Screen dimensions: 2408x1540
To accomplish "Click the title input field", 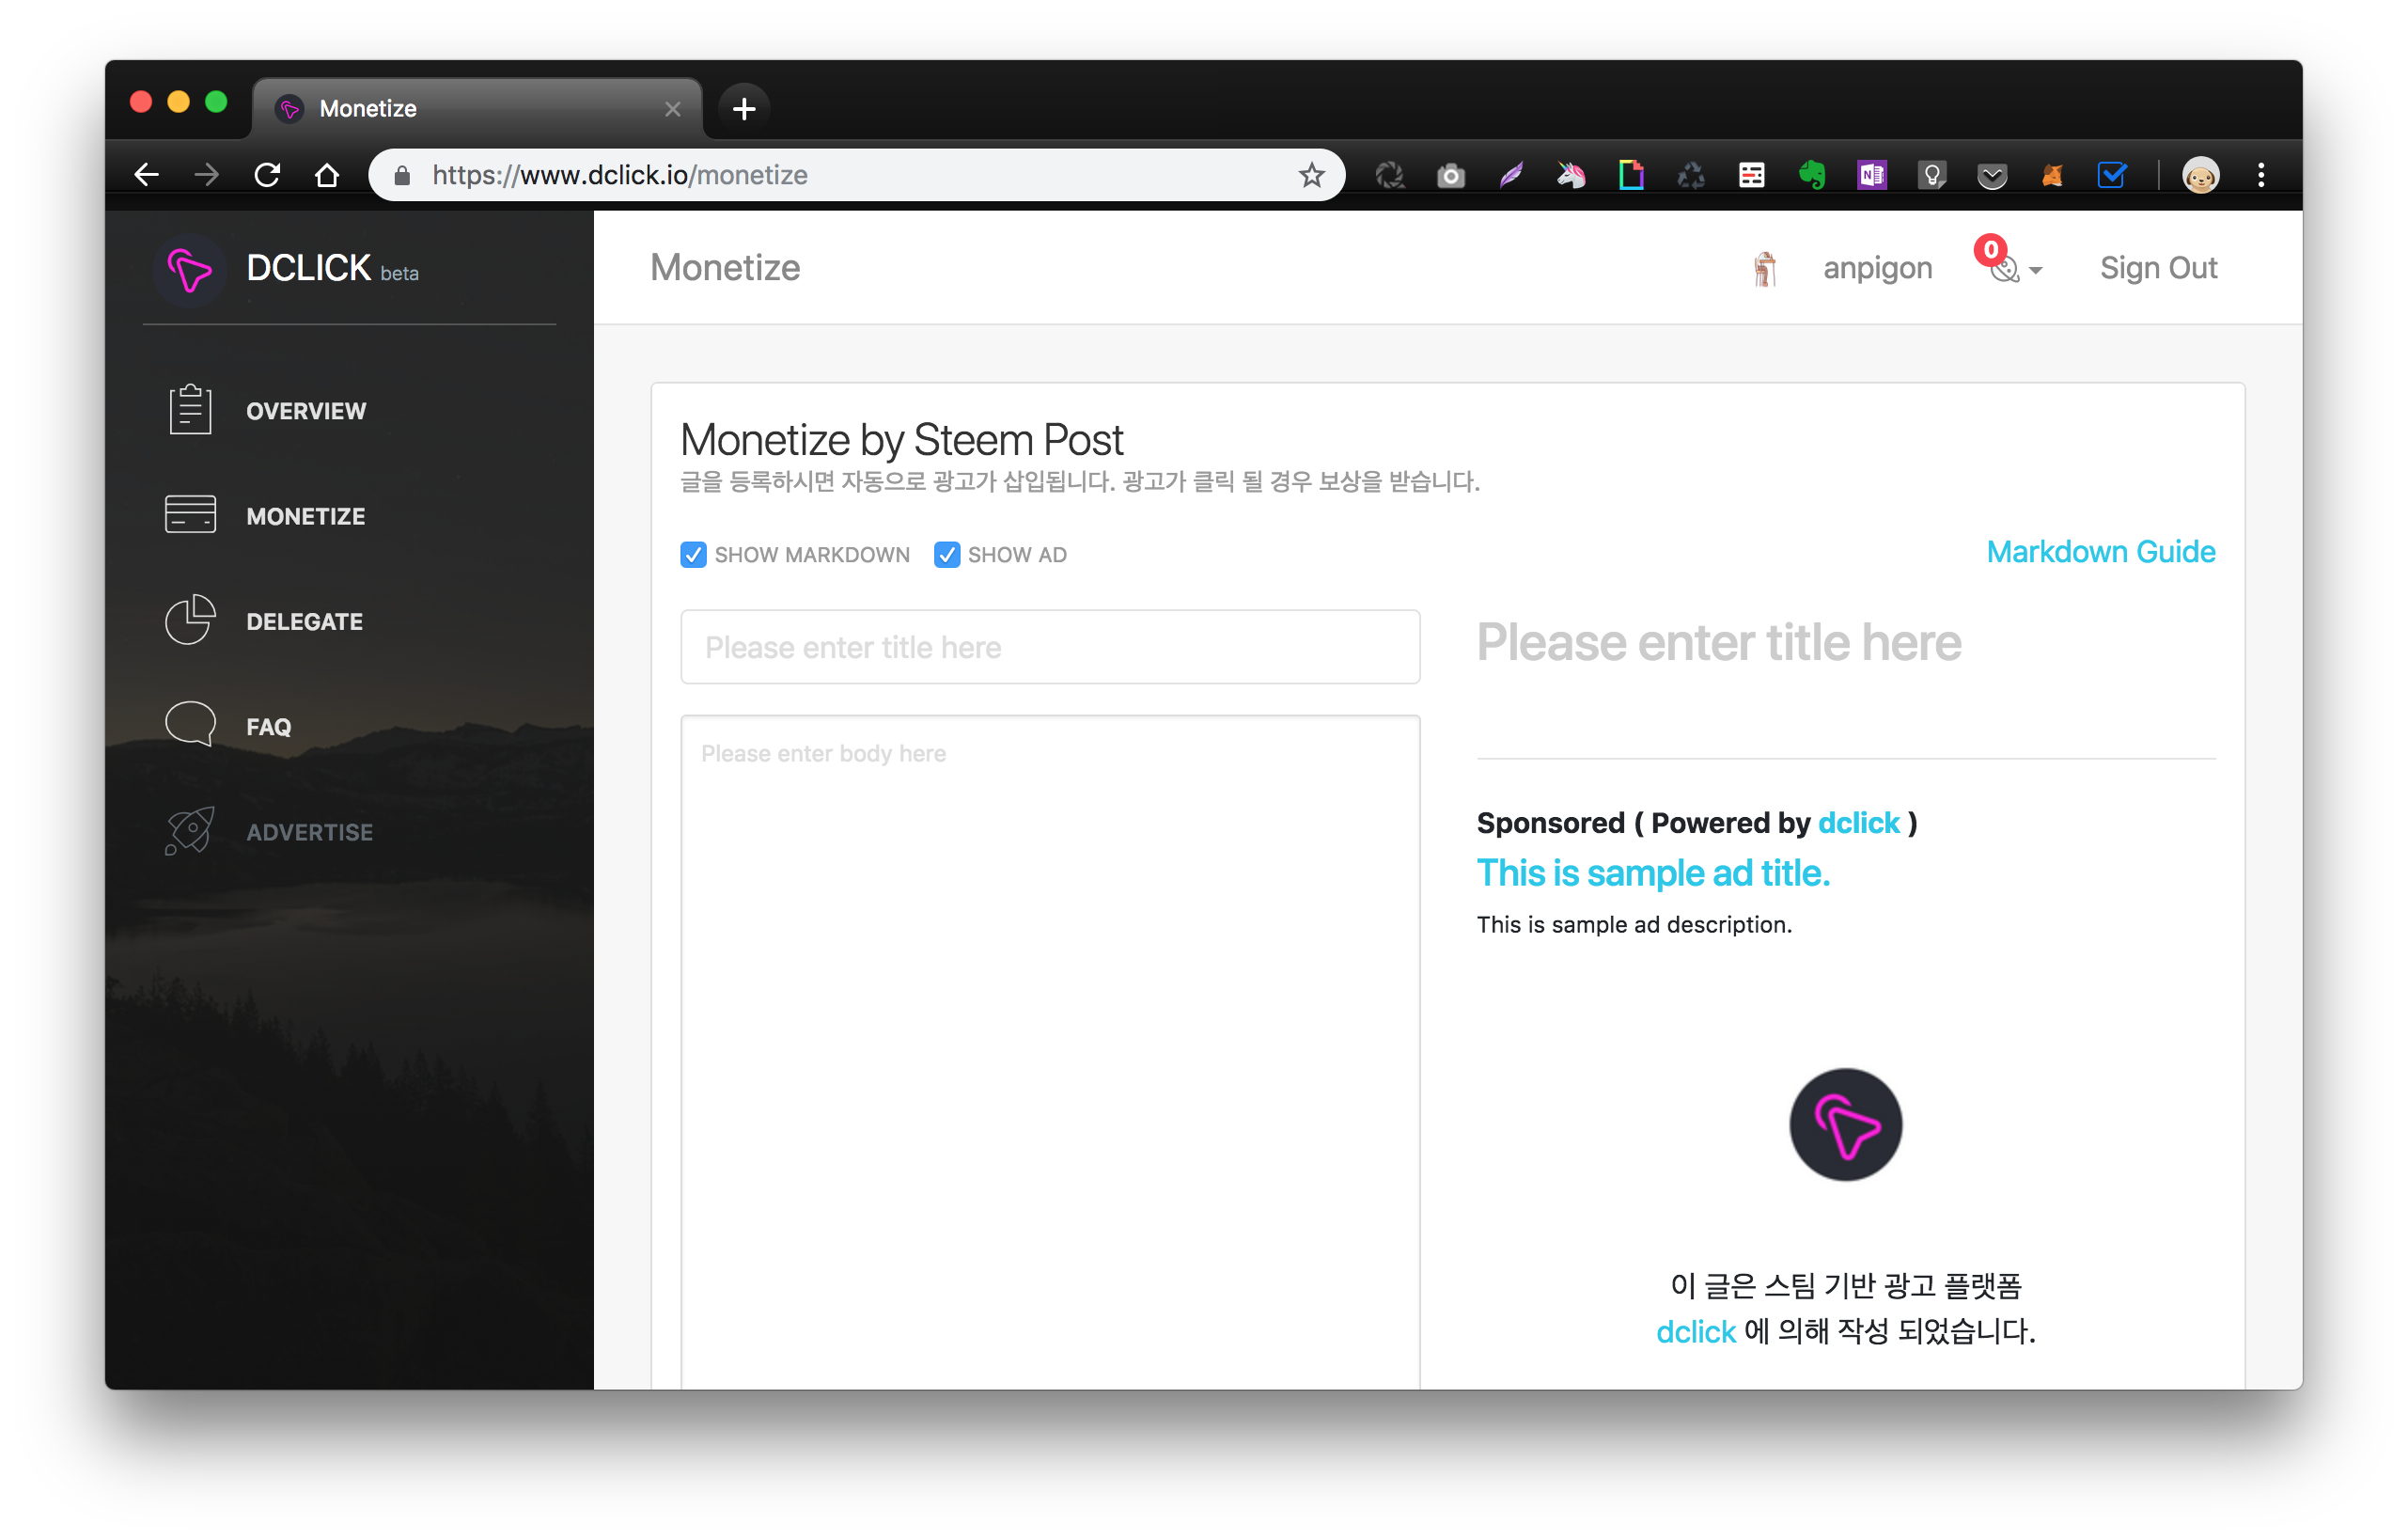I will pyautogui.click(x=1050, y=647).
